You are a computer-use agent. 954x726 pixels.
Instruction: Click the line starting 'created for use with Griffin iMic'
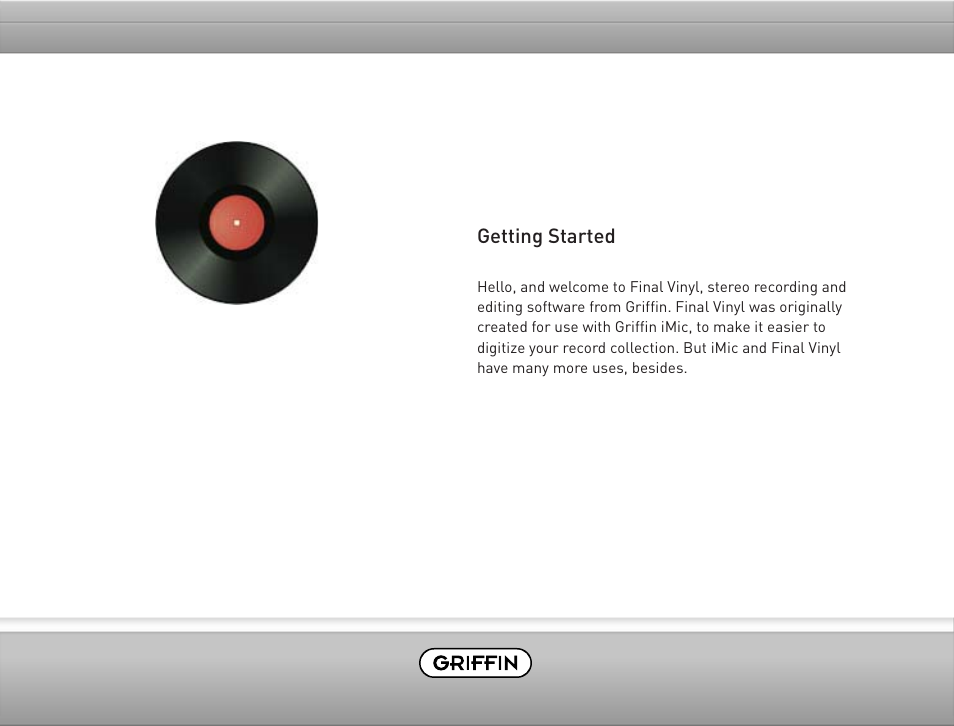(x=651, y=327)
